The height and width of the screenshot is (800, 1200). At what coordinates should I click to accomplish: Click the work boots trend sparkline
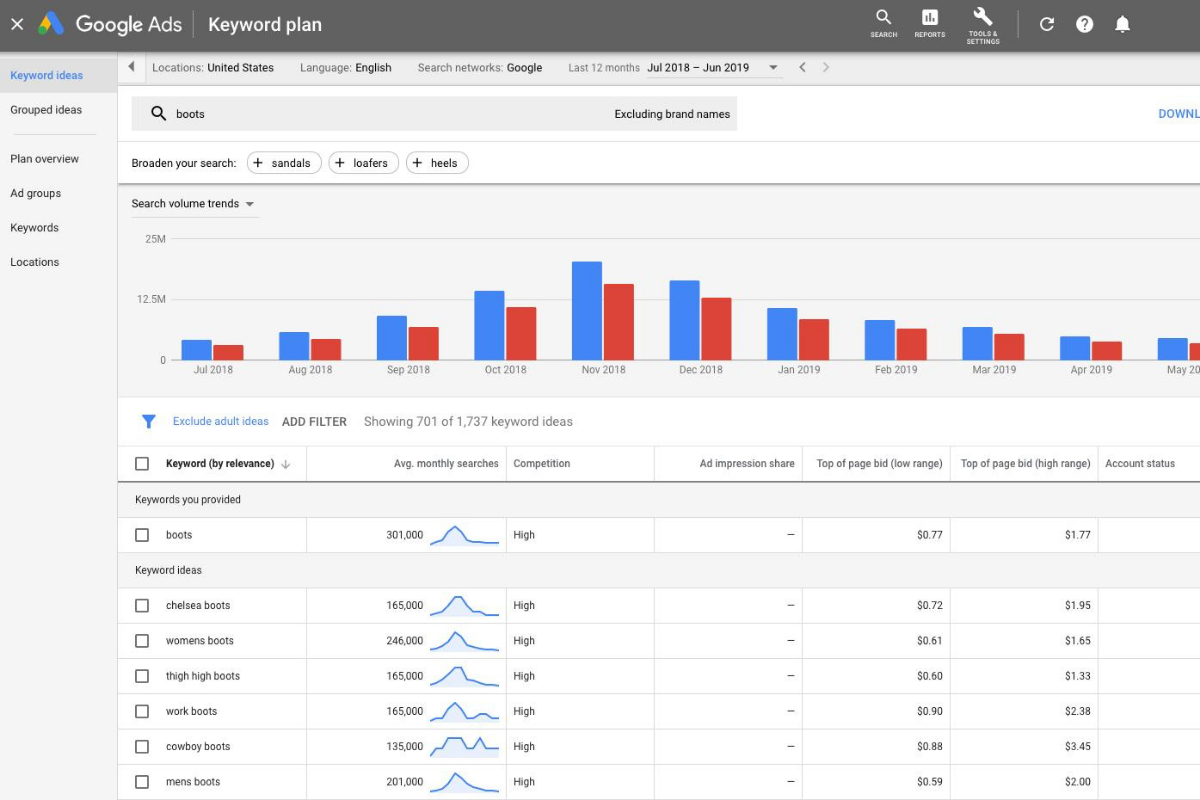pos(464,711)
